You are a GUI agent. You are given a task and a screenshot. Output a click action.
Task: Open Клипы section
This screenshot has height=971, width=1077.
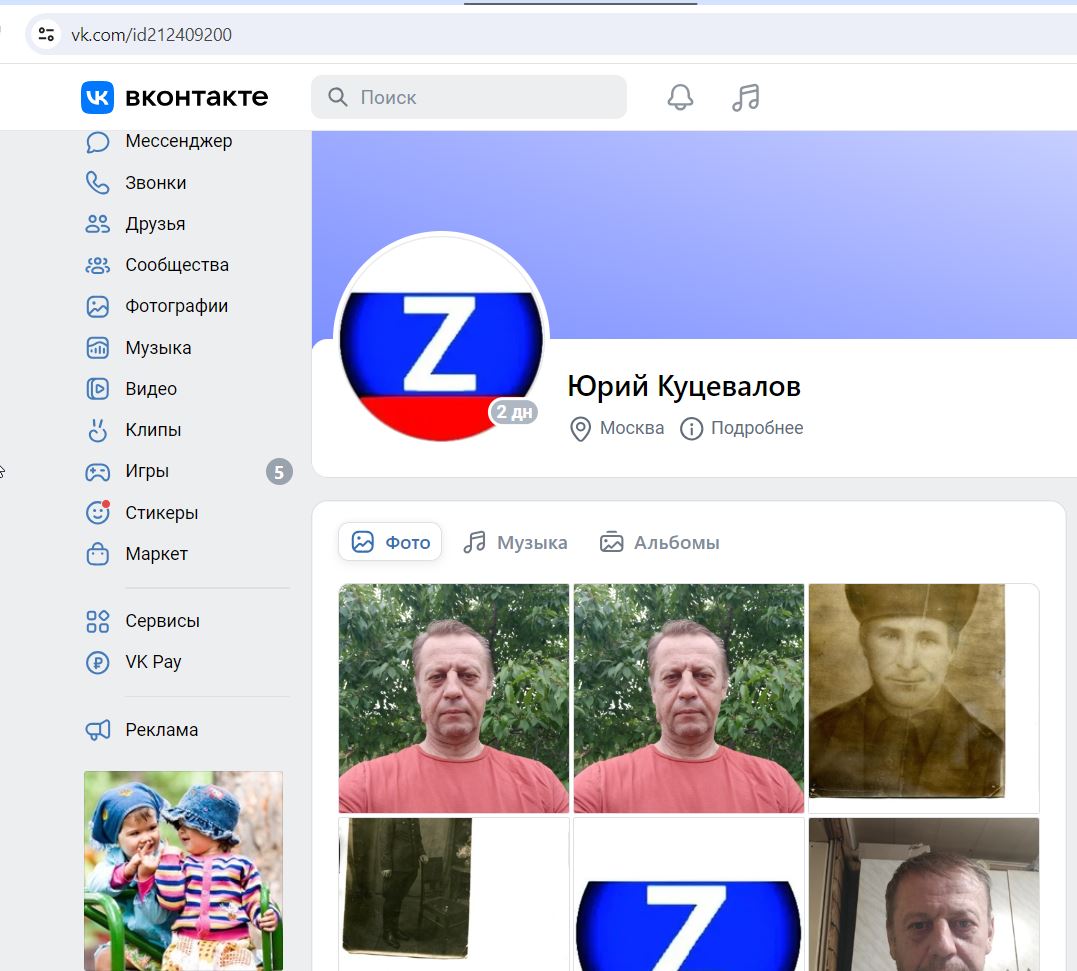153,430
